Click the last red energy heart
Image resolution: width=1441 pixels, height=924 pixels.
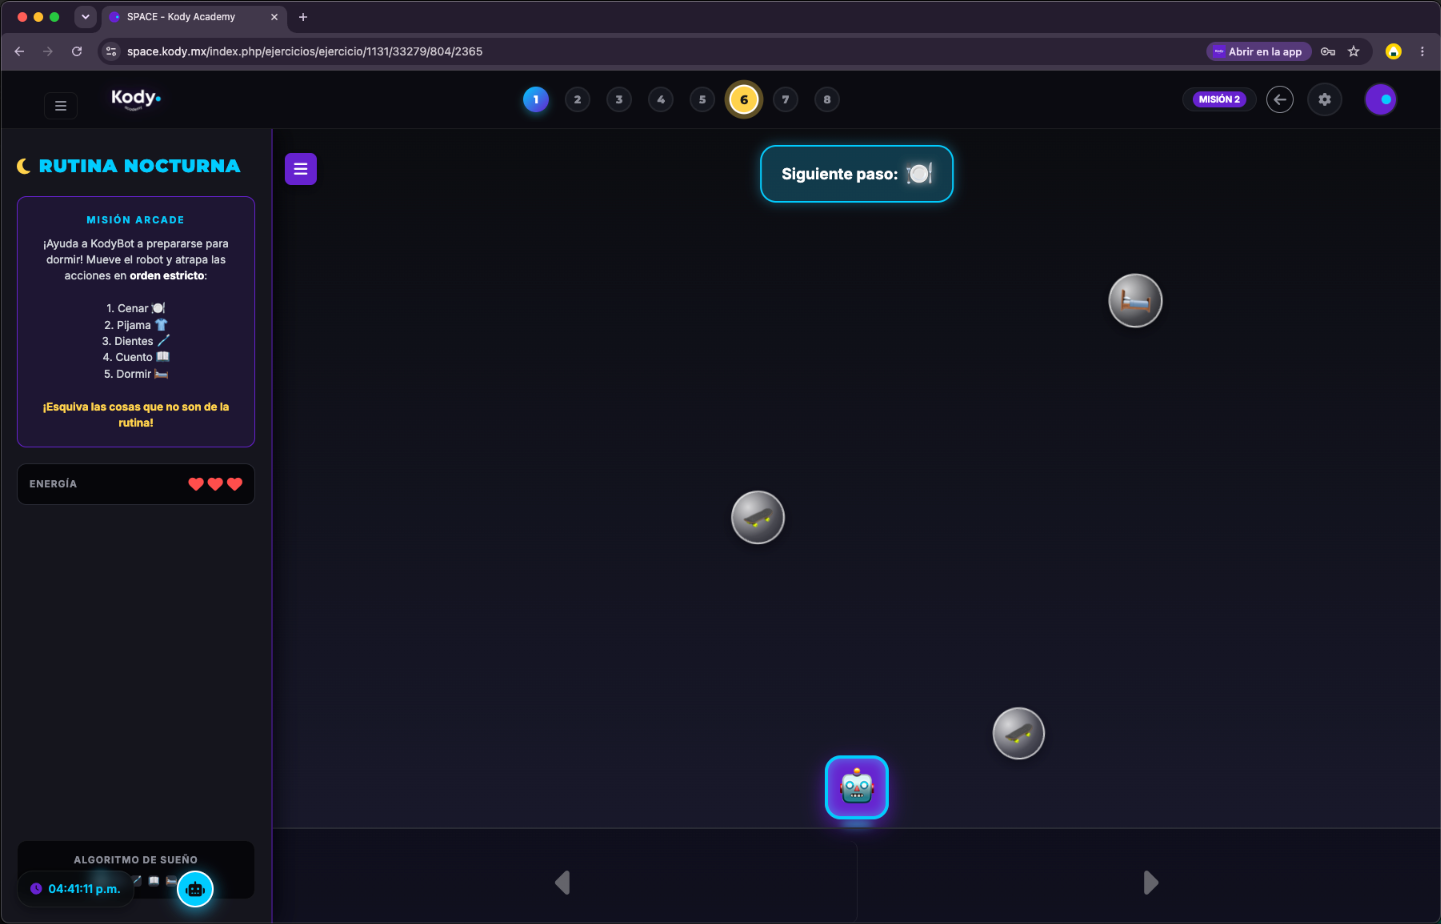[235, 484]
